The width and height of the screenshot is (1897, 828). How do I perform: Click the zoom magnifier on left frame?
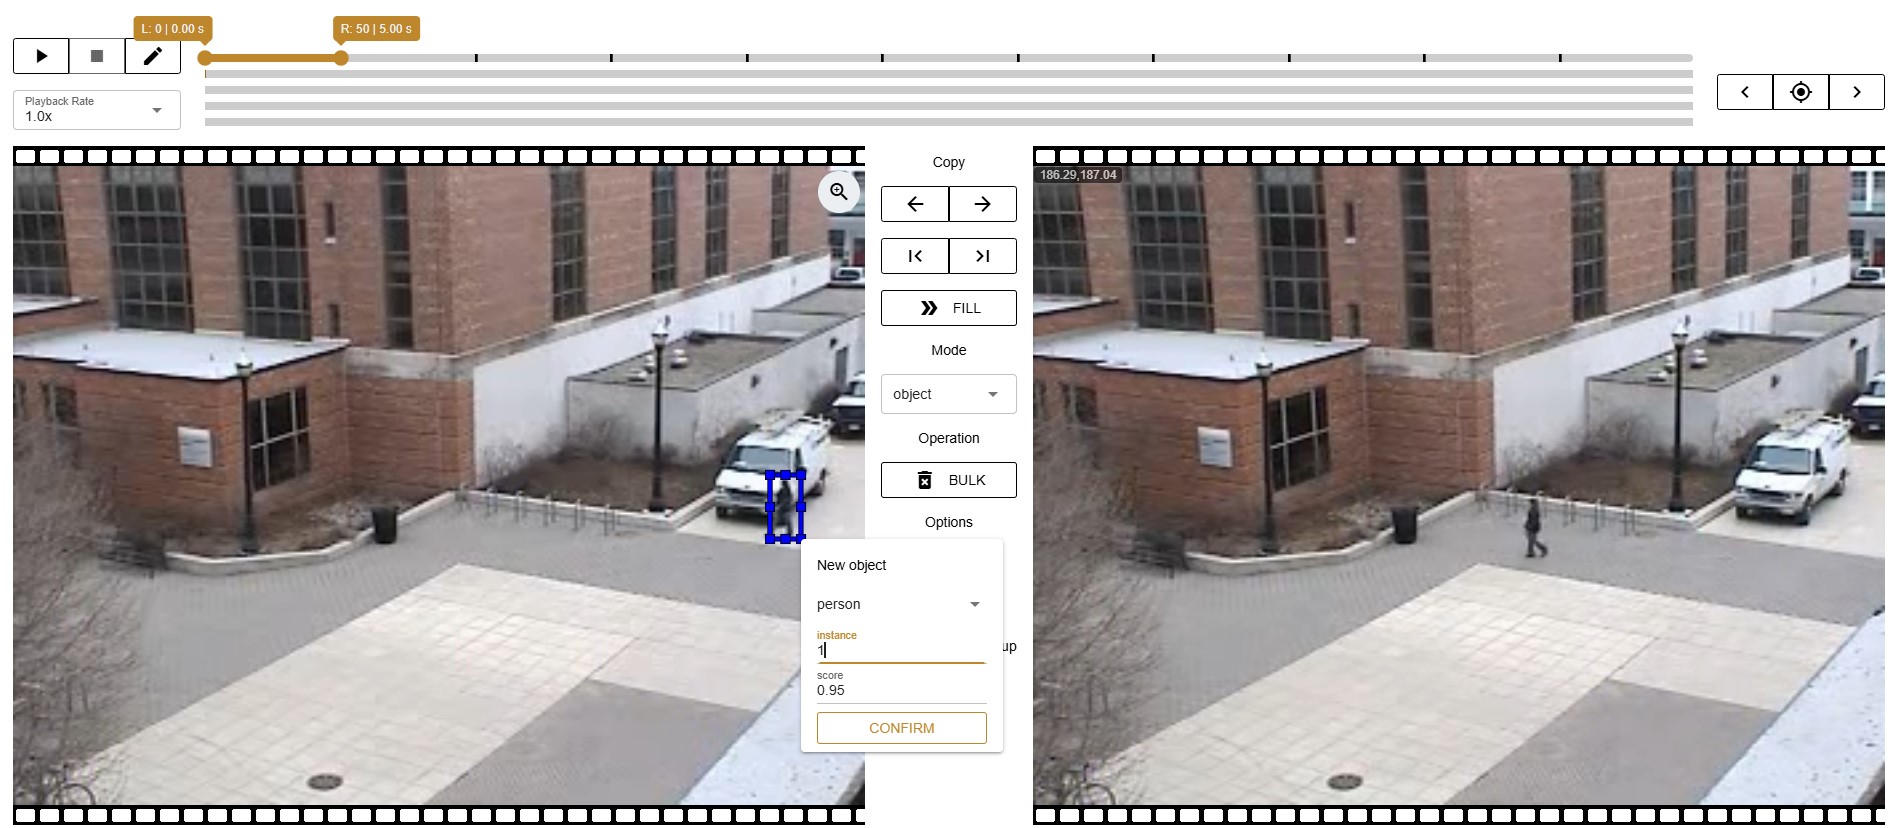click(x=838, y=192)
